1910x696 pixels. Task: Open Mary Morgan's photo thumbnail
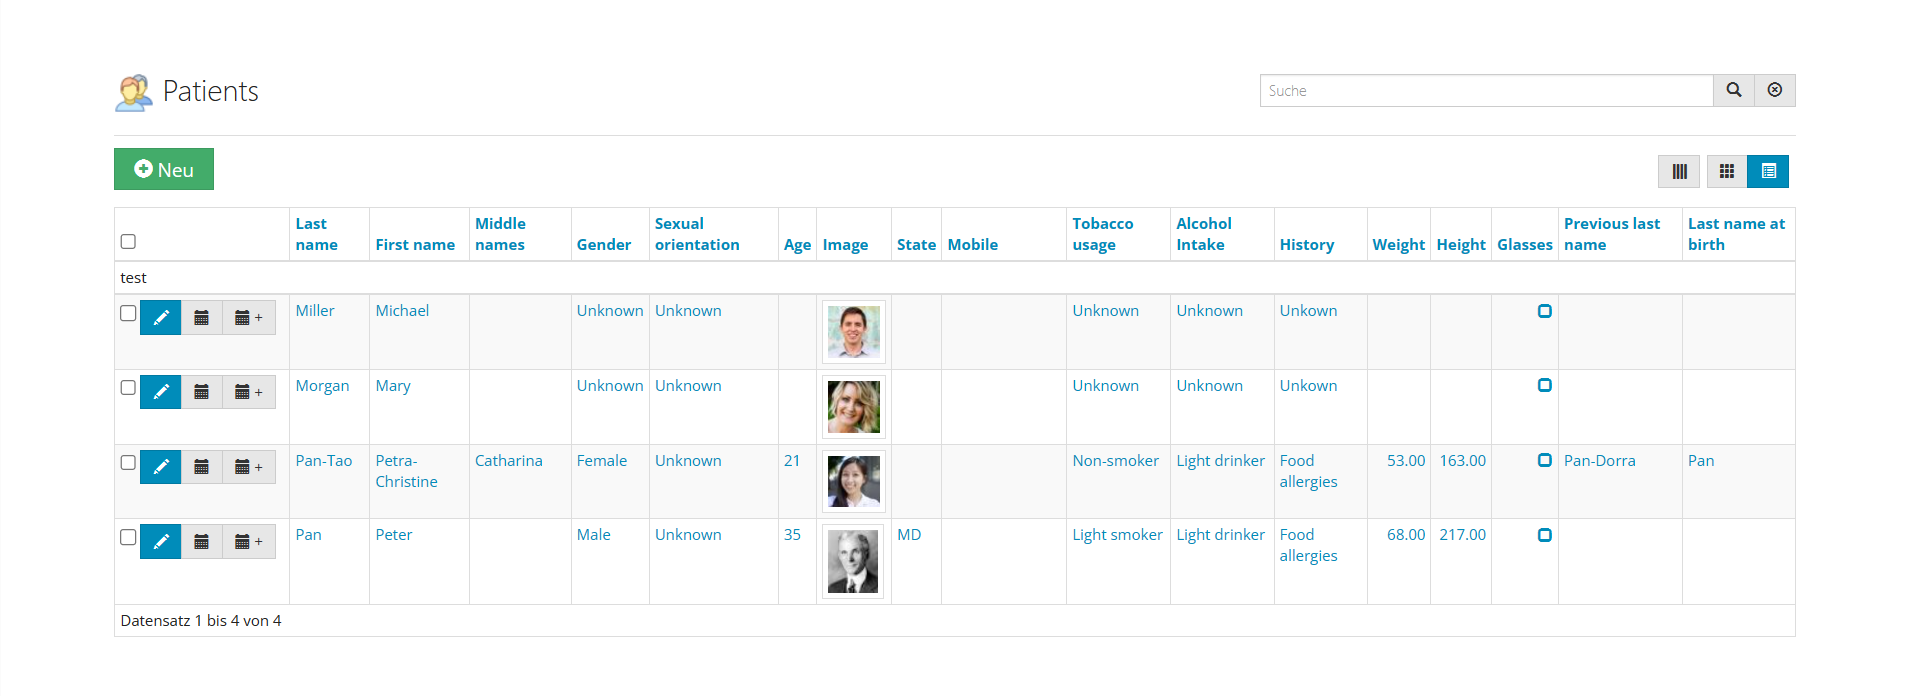pyautogui.click(x=854, y=406)
